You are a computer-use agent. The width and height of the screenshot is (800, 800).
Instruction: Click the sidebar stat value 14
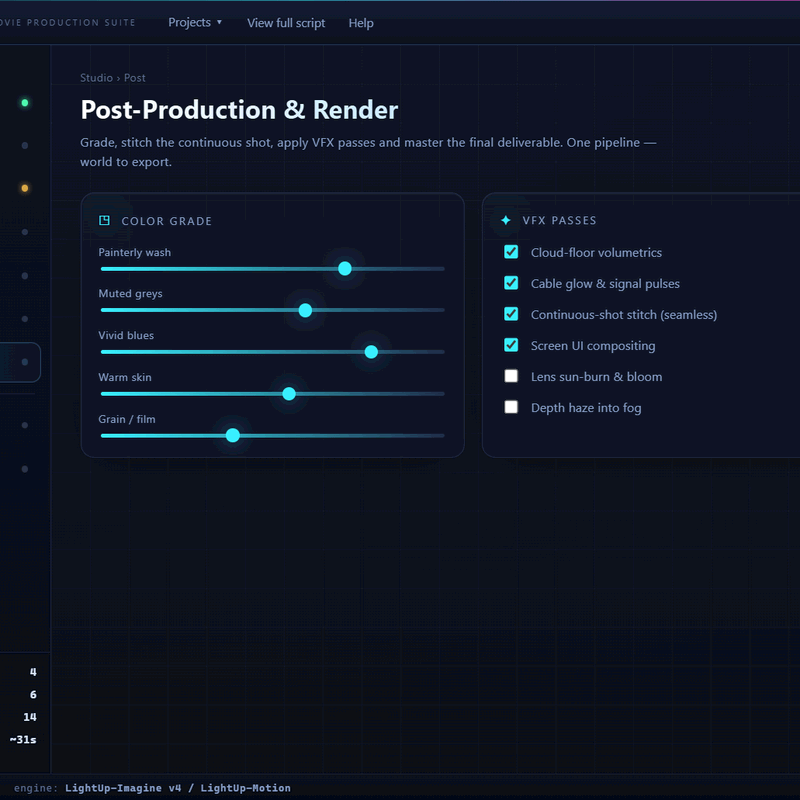30,717
